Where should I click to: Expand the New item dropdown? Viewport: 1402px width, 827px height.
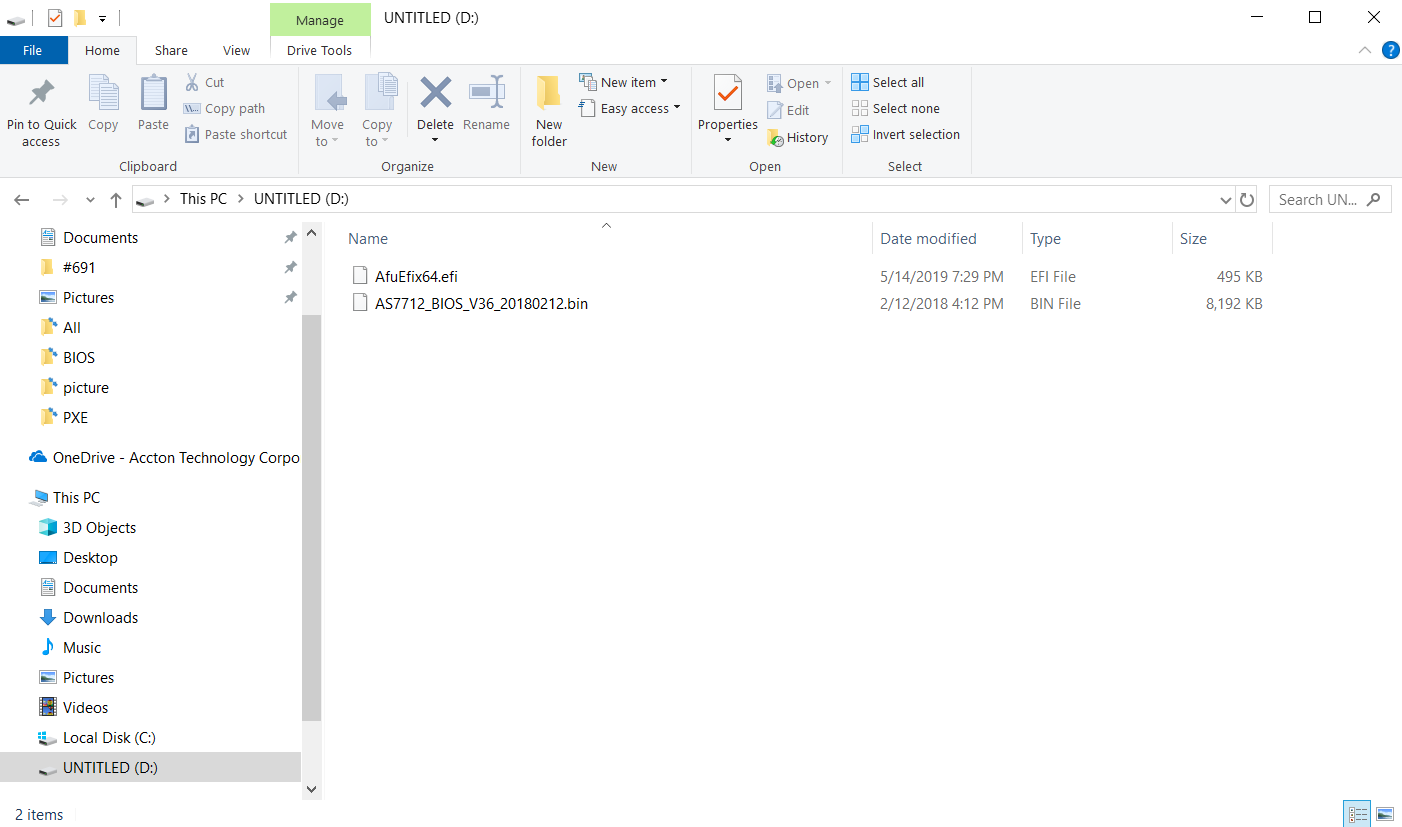(664, 82)
